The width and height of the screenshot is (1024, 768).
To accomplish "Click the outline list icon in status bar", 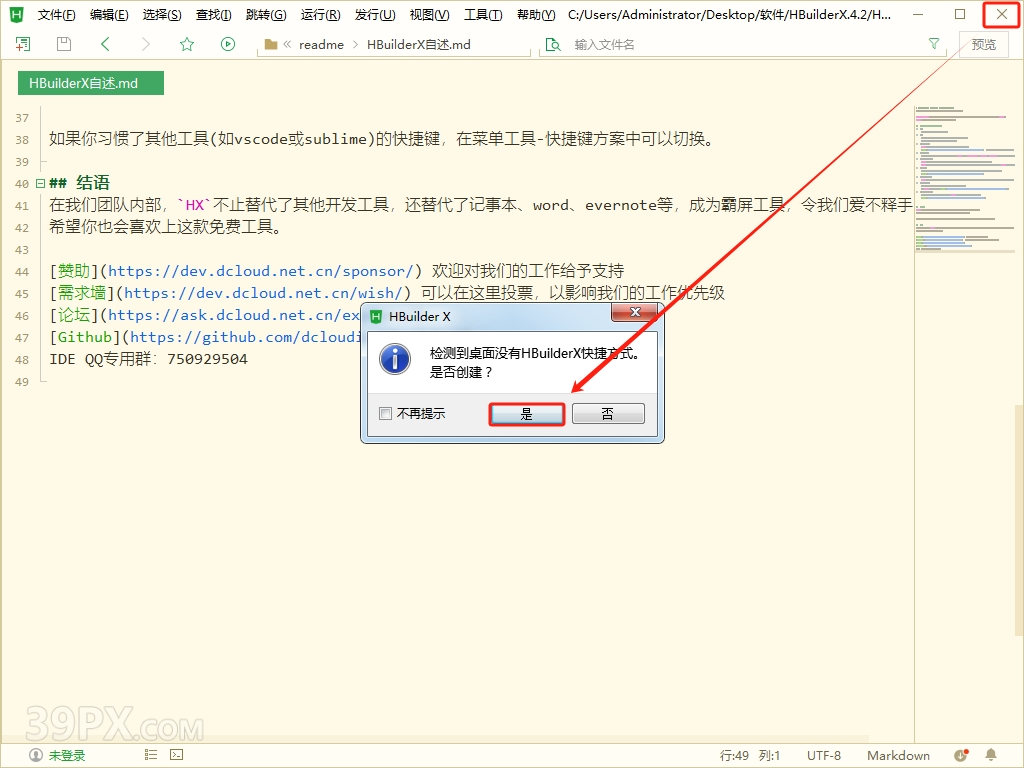I will pos(151,754).
